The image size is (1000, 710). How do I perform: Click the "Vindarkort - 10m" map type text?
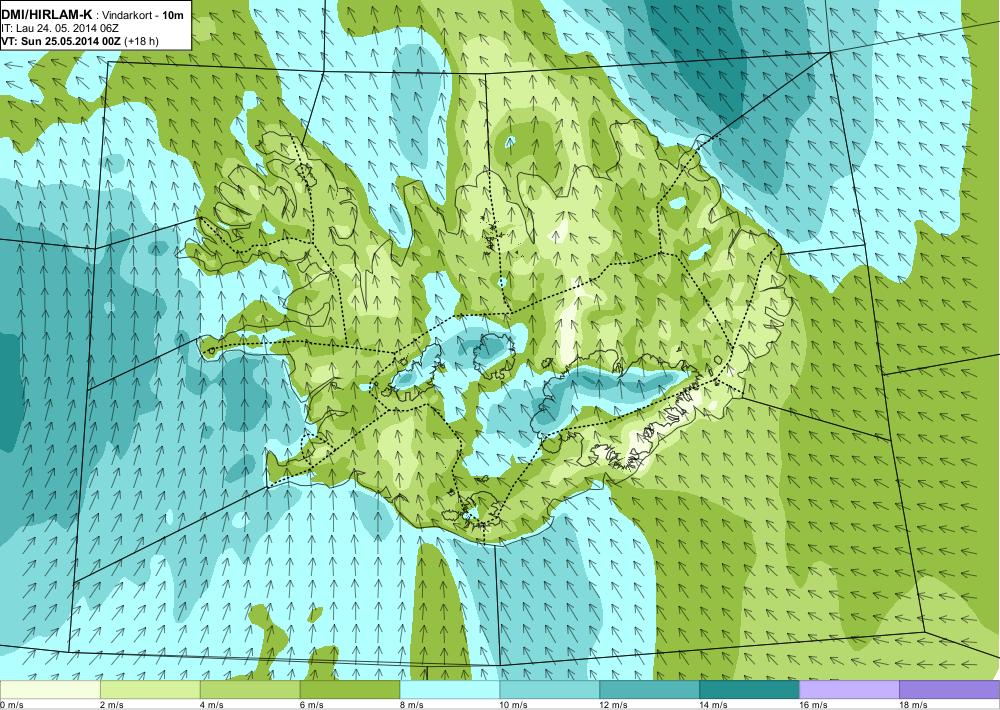143,14
